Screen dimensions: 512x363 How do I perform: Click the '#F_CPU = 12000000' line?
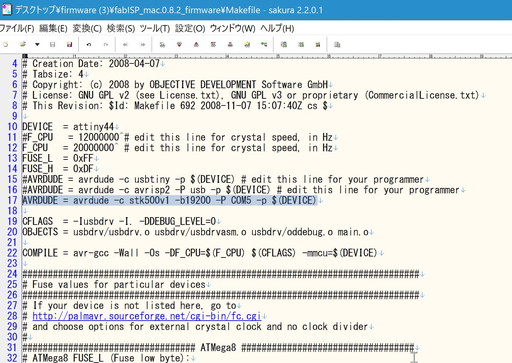click(178, 137)
